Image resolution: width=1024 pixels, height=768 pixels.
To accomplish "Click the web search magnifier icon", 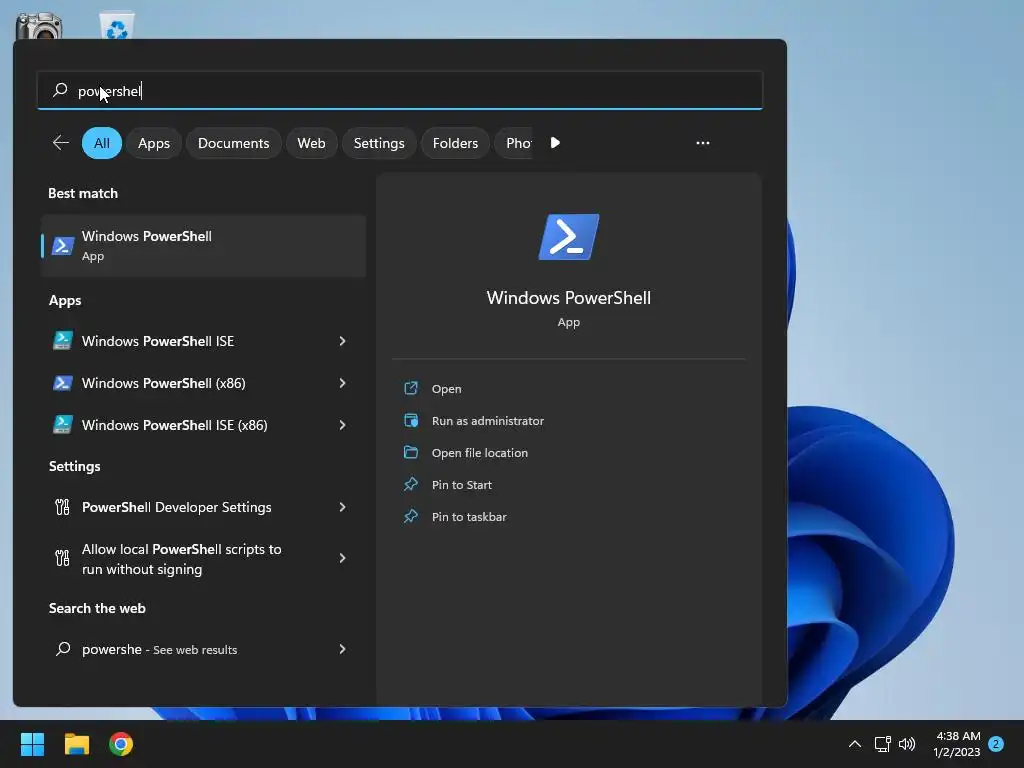I will (x=63, y=648).
